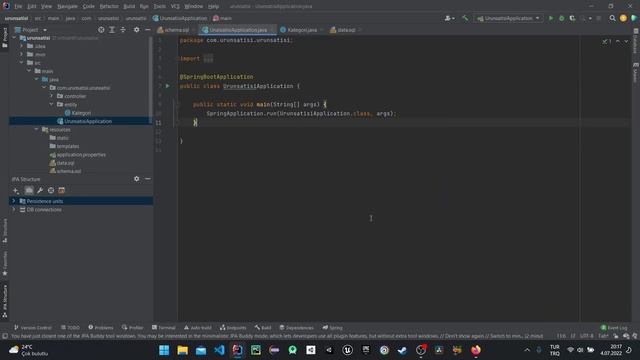
Task: Open the File menu
Action: [18, 7]
